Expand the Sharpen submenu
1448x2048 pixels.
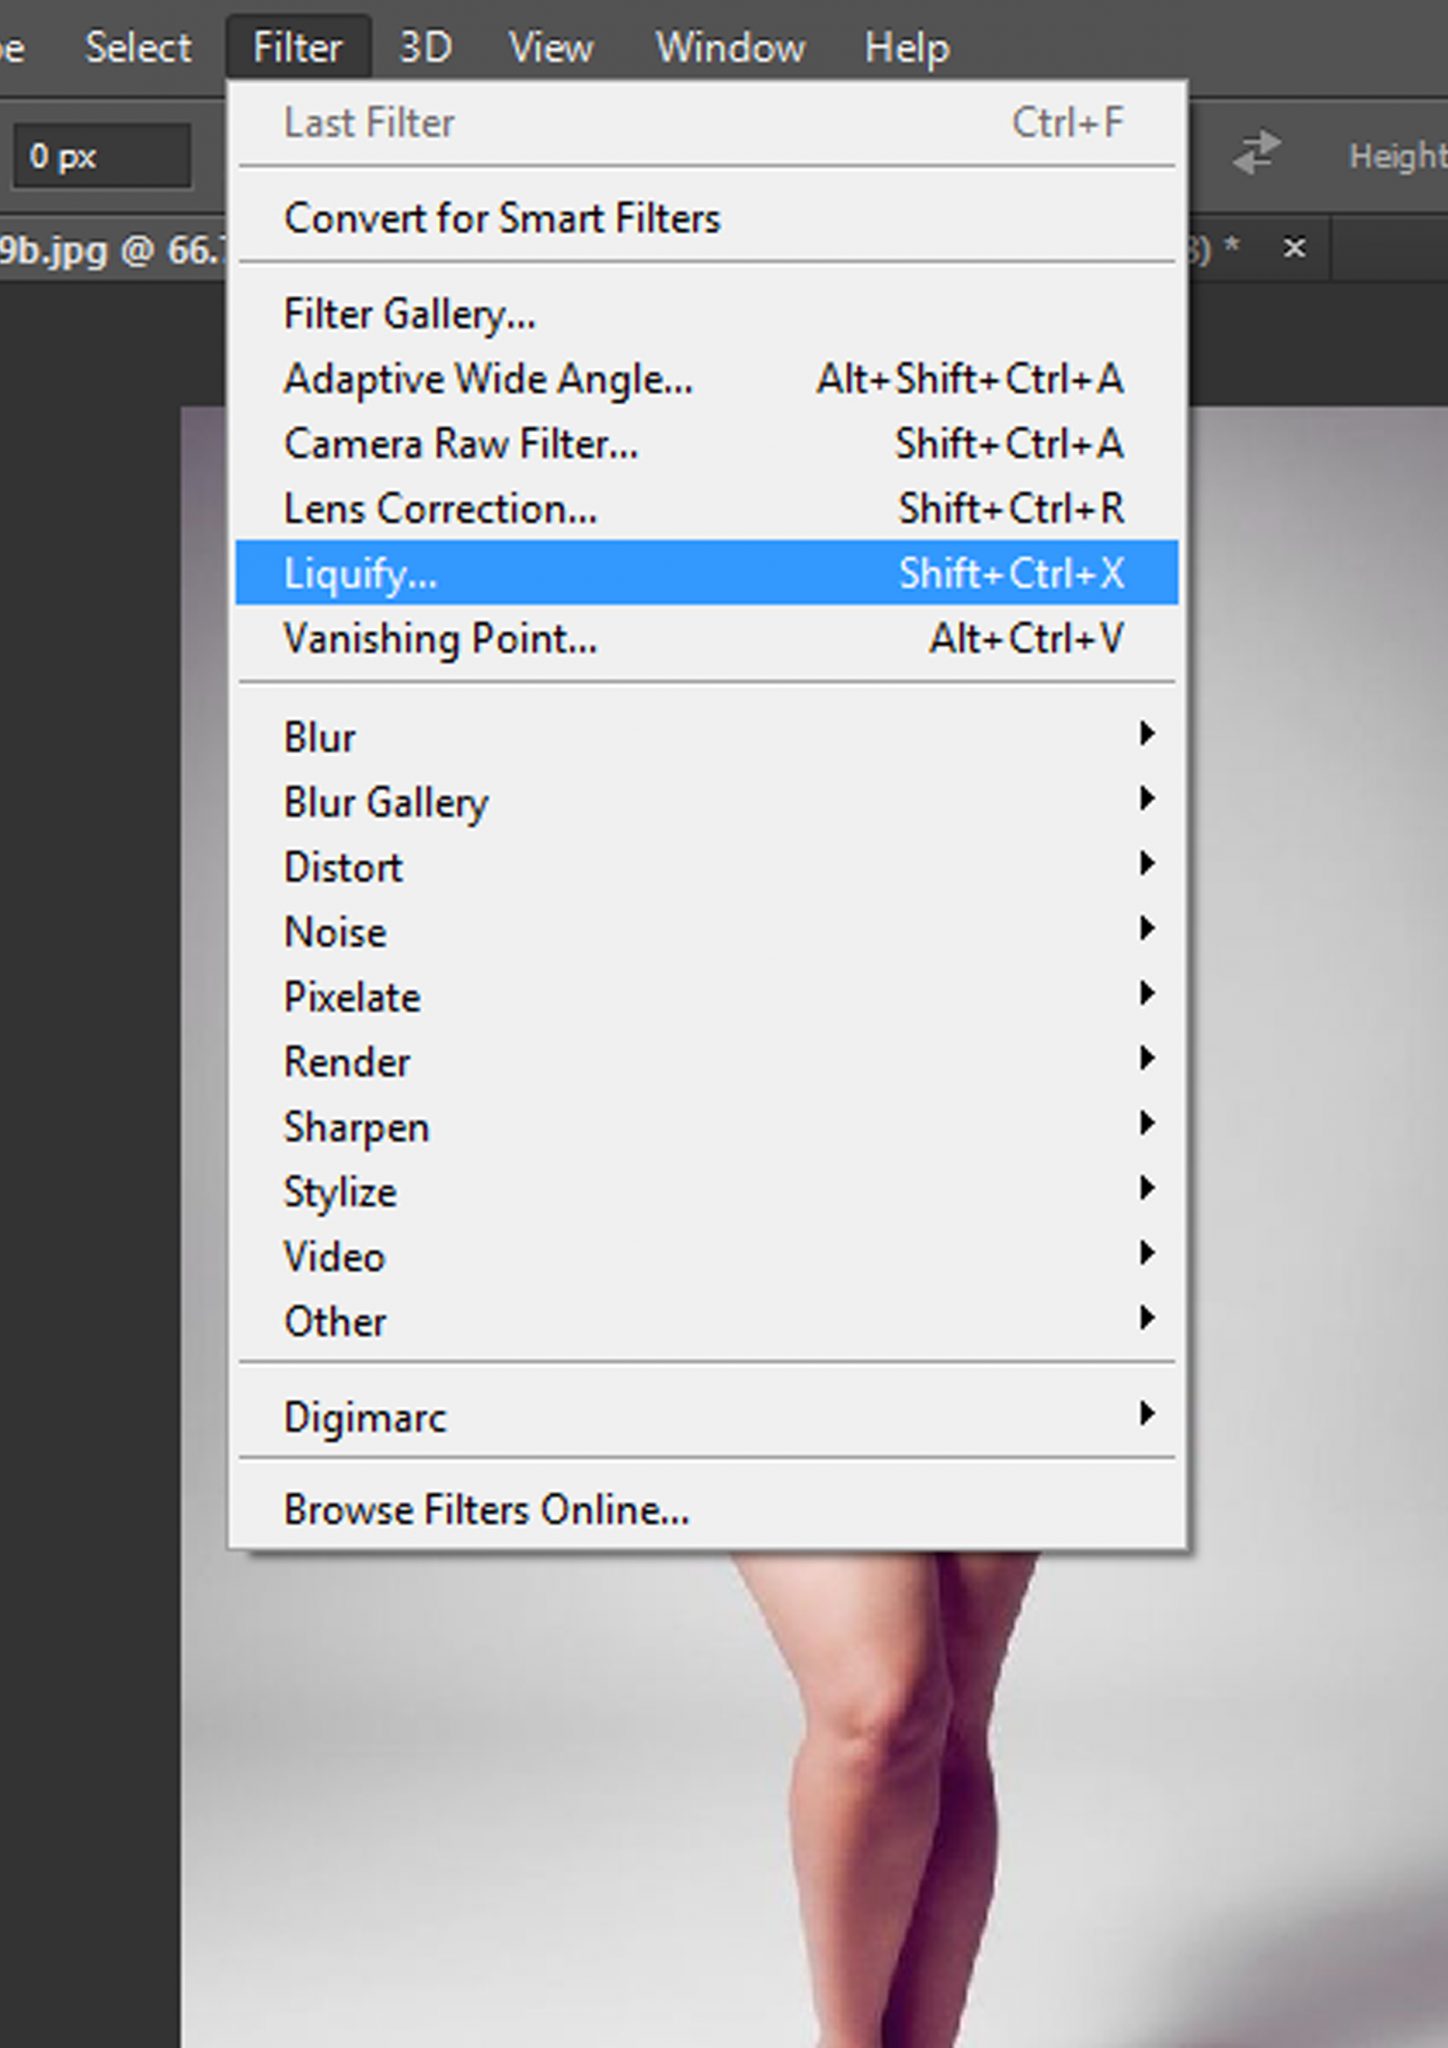pyautogui.click(x=356, y=1127)
